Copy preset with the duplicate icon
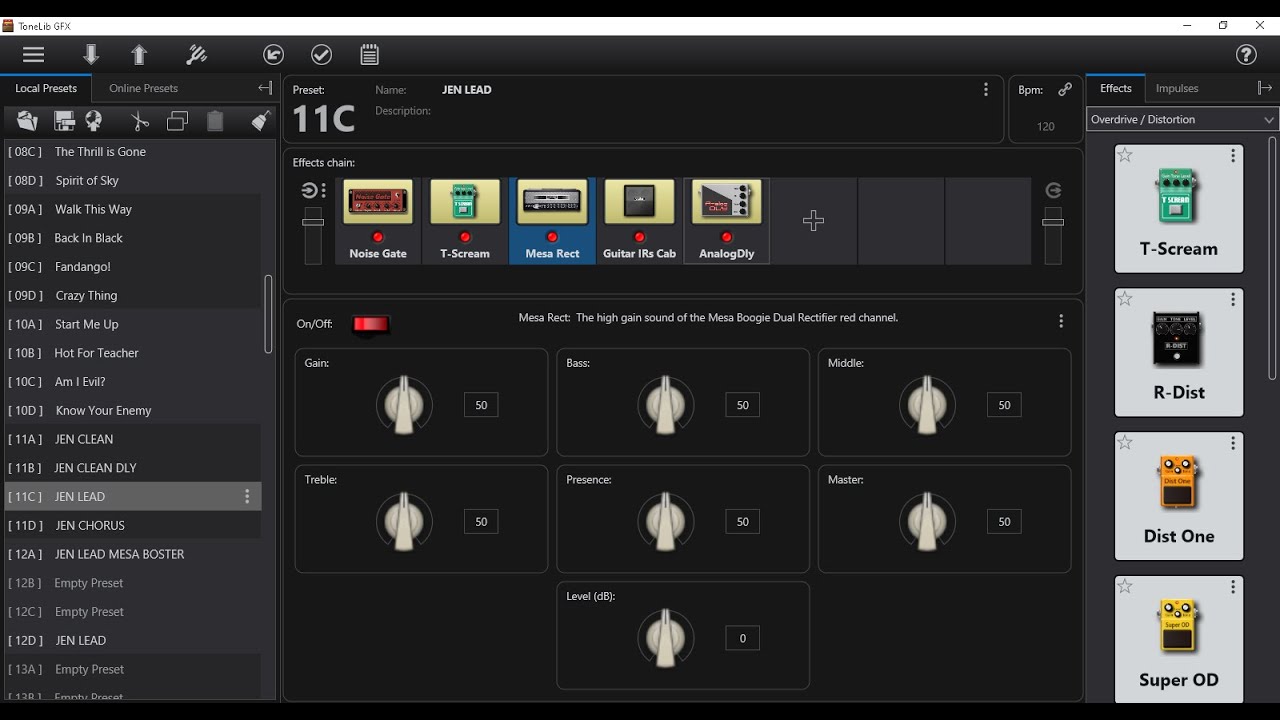This screenshot has width=1280, height=720. 178,121
